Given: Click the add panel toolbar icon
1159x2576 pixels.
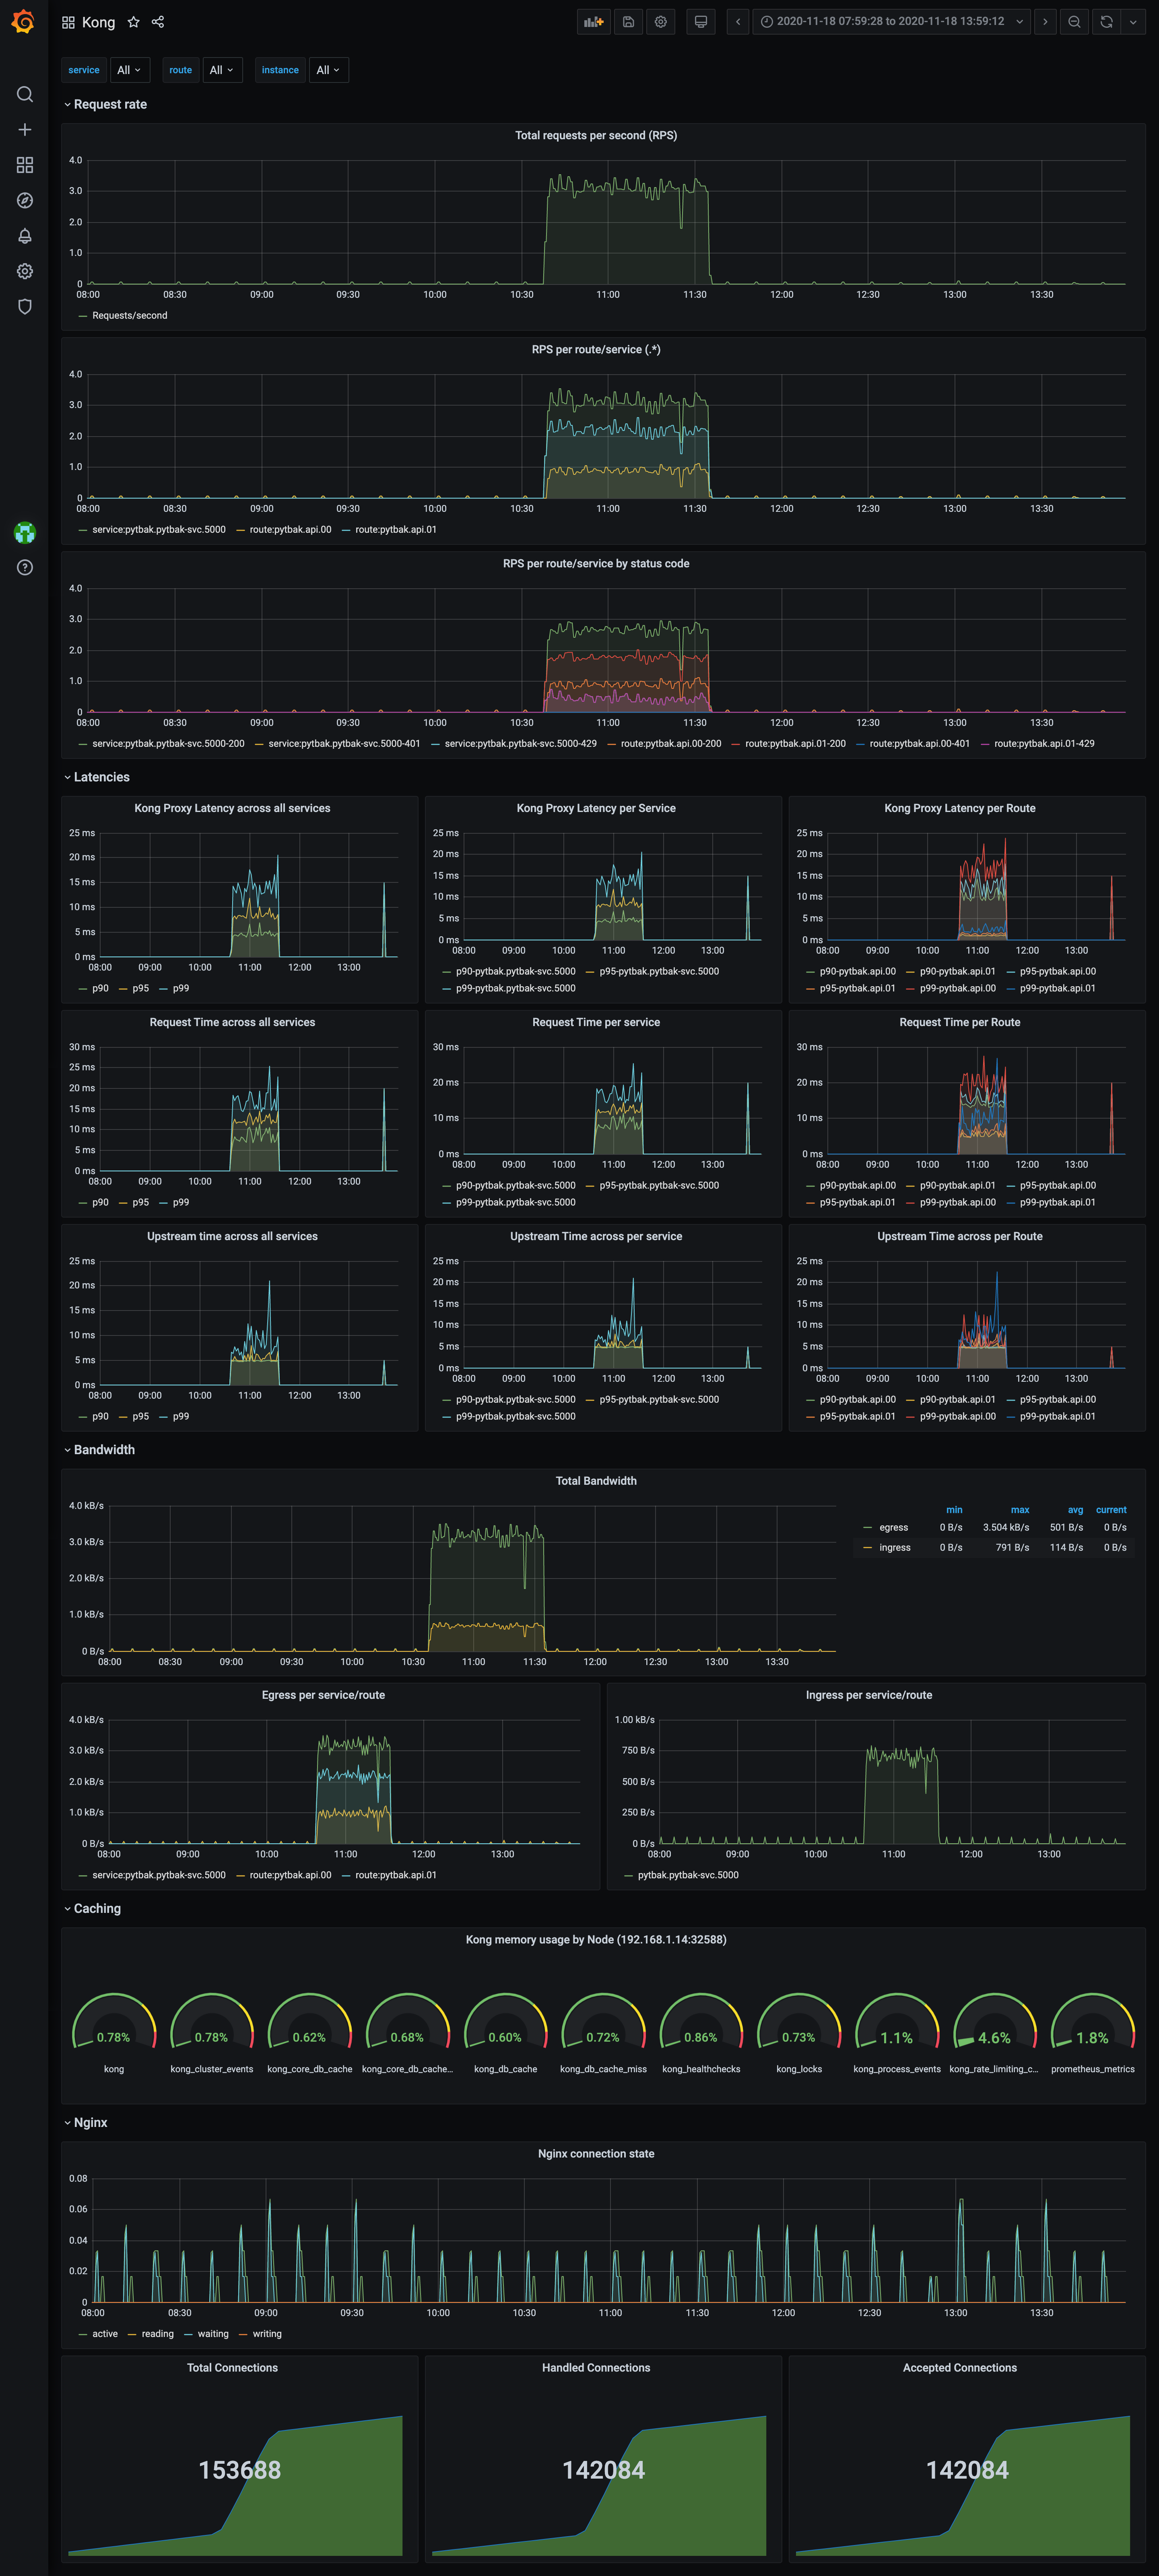Looking at the screenshot, I should (x=593, y=21).
